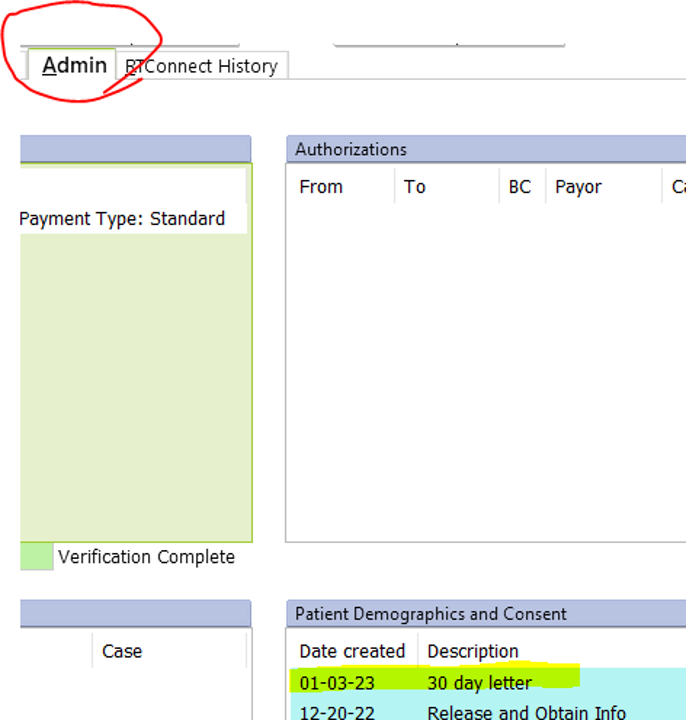The width and height of the screenshot is (686, 720).
Task: Select the BC column header
Action: click(x=520, y=187)
